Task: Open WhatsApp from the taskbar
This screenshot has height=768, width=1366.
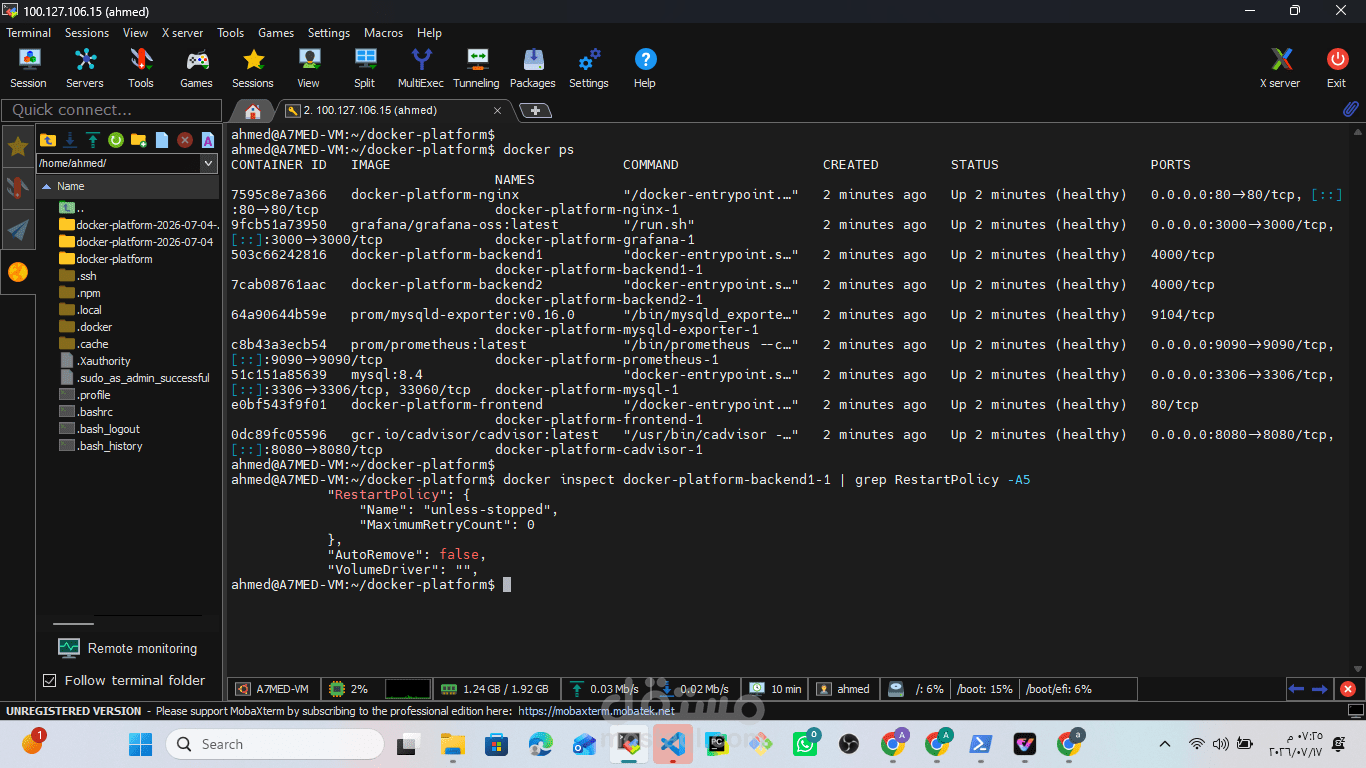Action: (805, 744)
